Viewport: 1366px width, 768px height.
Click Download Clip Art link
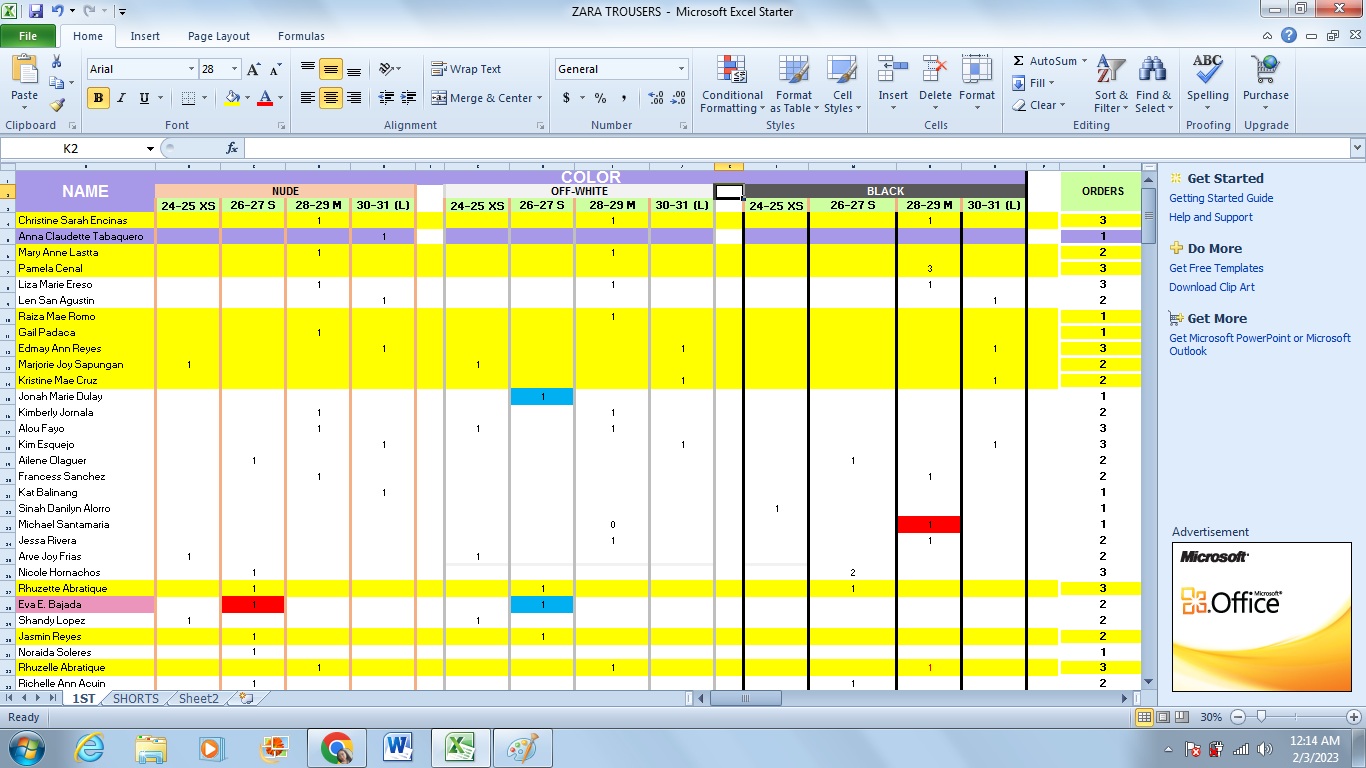point(1212,287)
